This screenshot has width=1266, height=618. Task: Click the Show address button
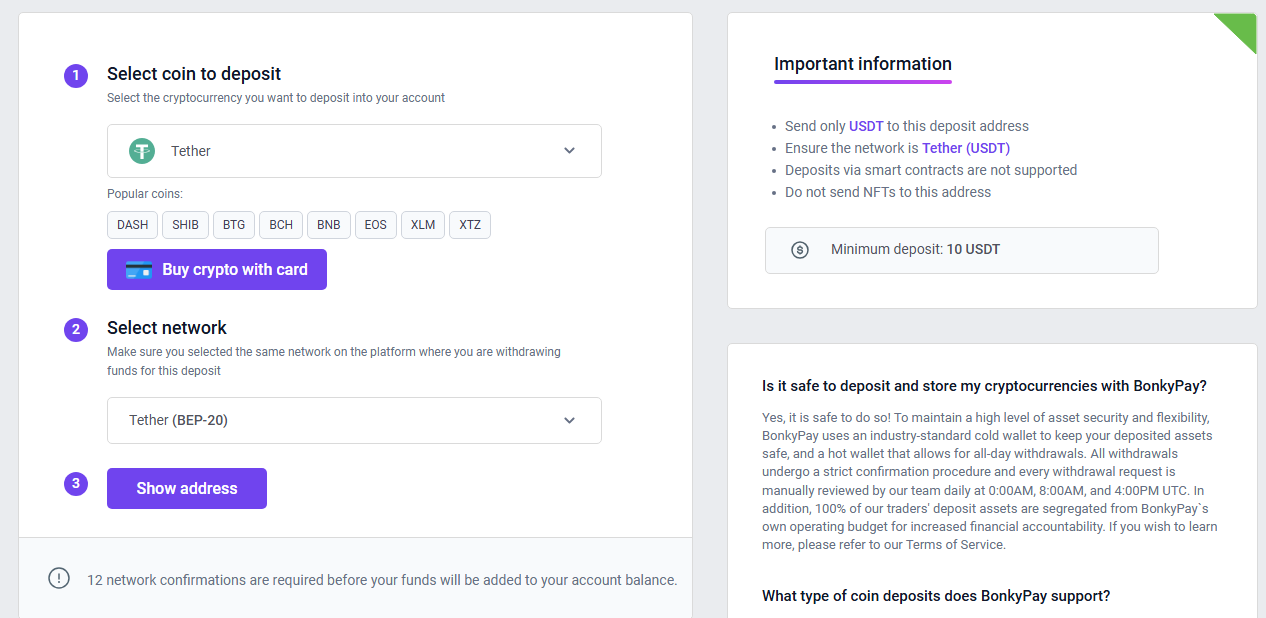(187, 489)
